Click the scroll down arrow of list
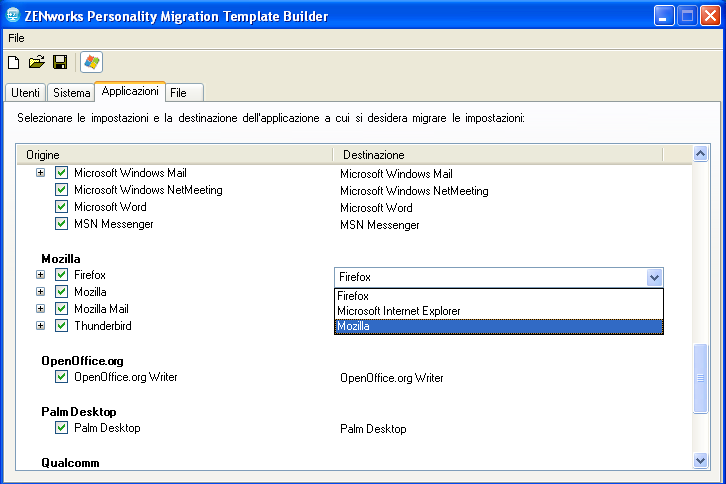Viewport: 726px width, 484px height. [x=701, y=459]
